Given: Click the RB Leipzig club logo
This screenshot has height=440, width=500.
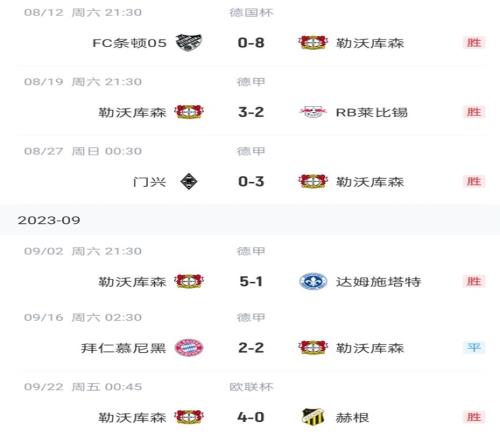Looking at the screenshot, I should click(x=312, y=112).
